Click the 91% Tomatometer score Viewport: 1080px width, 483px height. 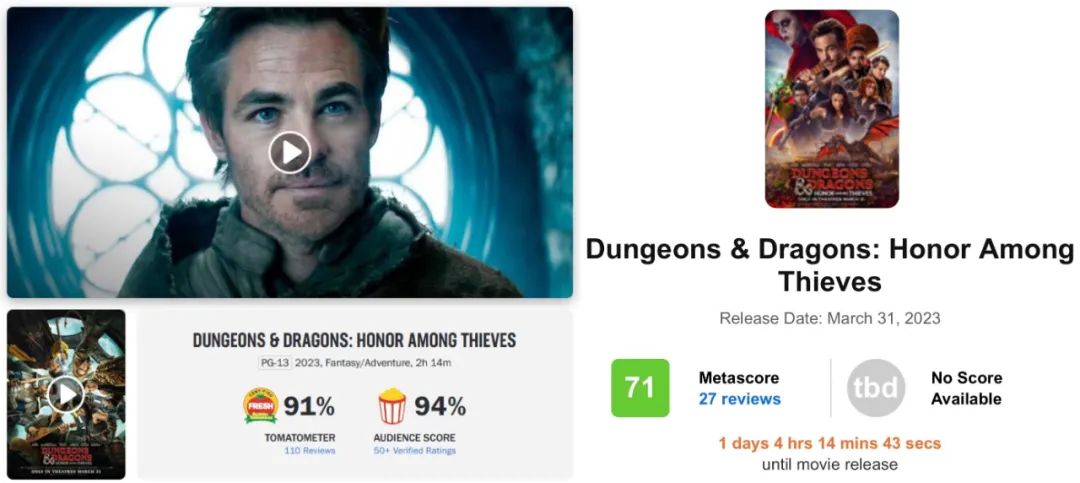309,406
